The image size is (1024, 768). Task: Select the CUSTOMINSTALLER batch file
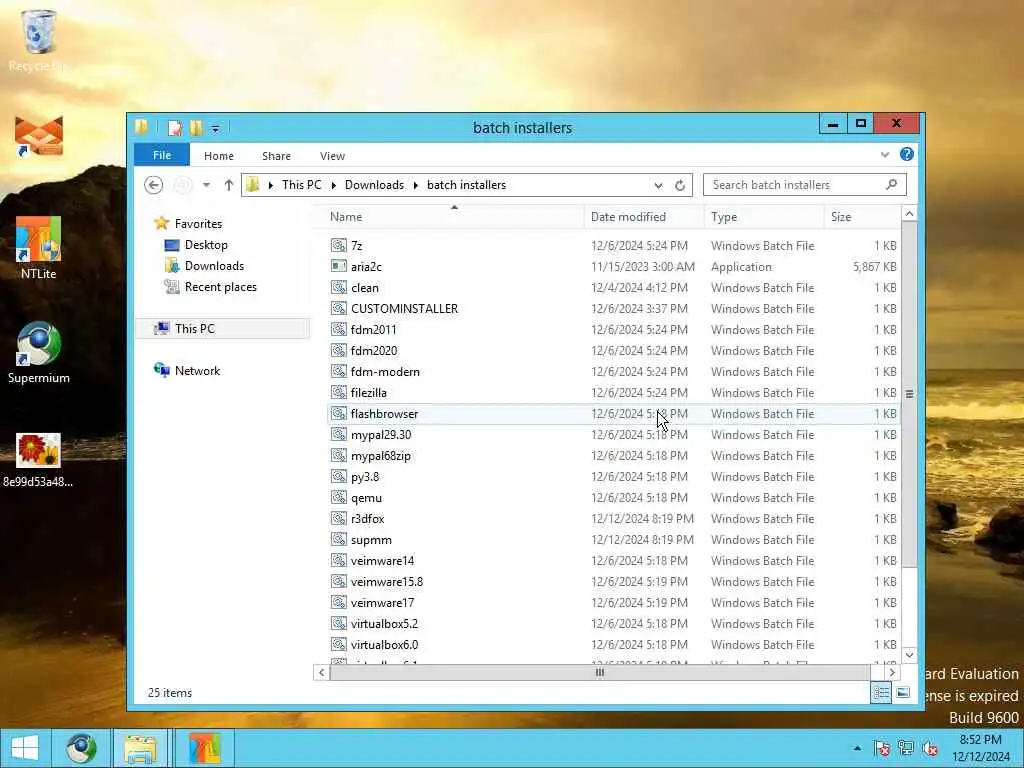click(x=614, y=308)
